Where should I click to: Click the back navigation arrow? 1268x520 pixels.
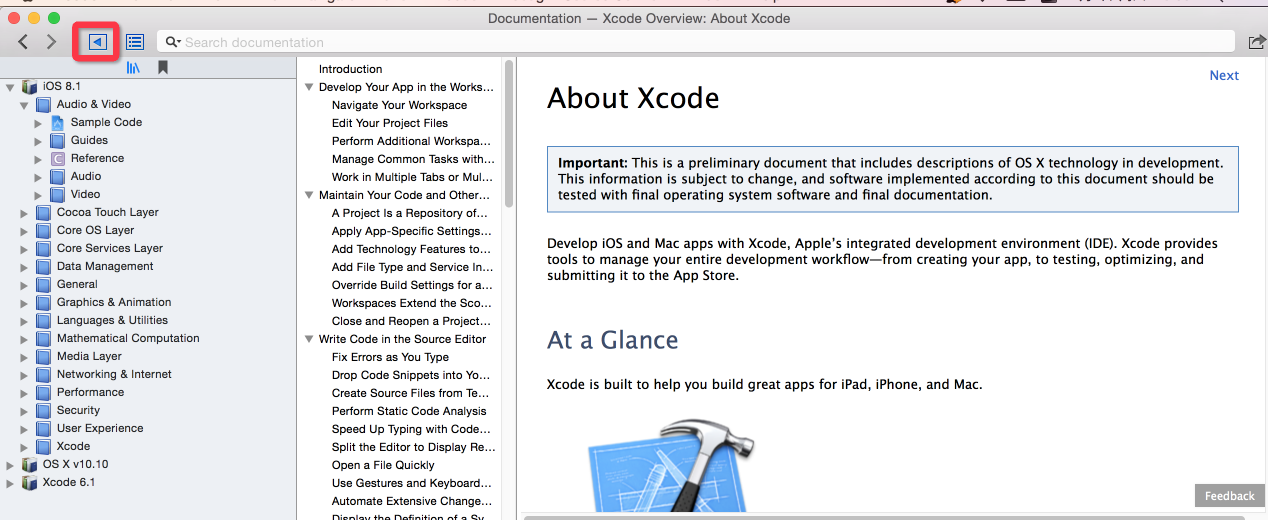click(x=23, y=42)
